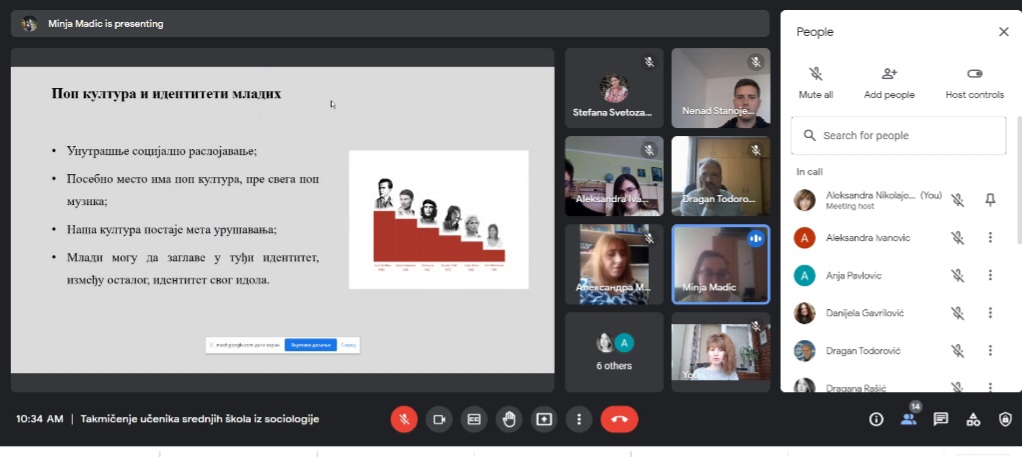Open the host controls shield icon
The width and height of the screenshot is (1022, 457).
(1005, 419)
